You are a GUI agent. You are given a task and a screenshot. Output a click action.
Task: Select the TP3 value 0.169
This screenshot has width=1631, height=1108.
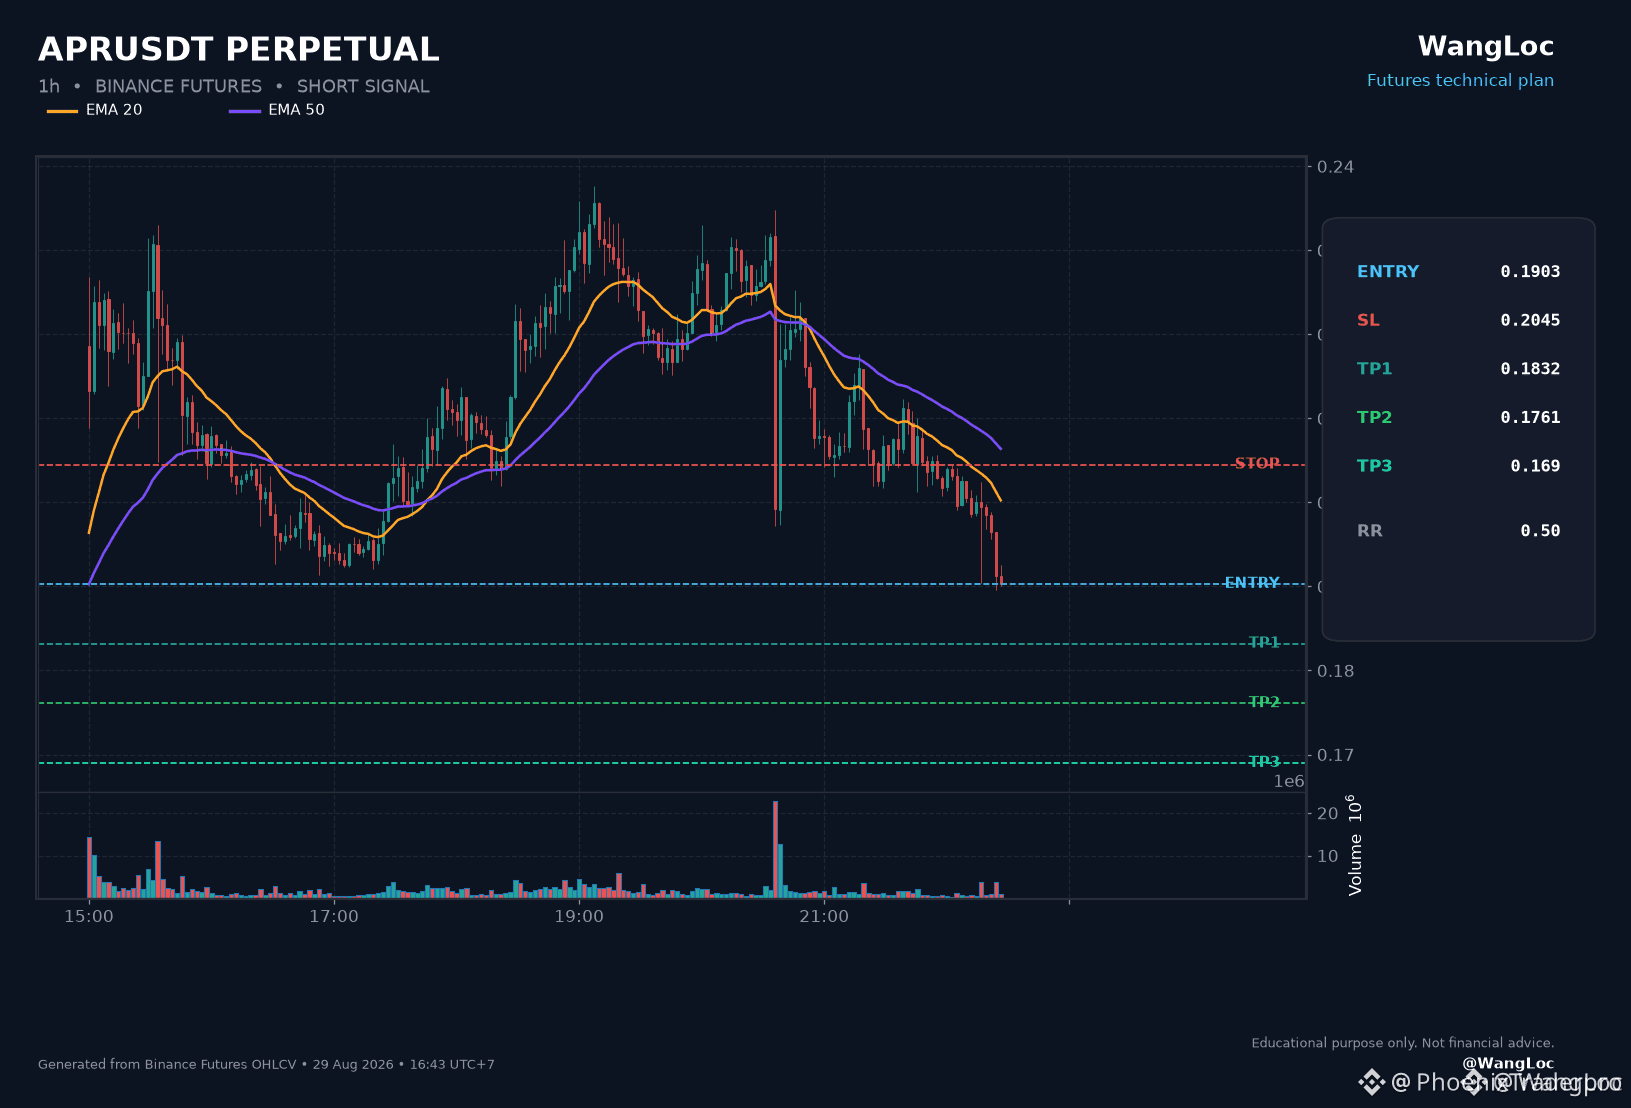pos(1535,466)
